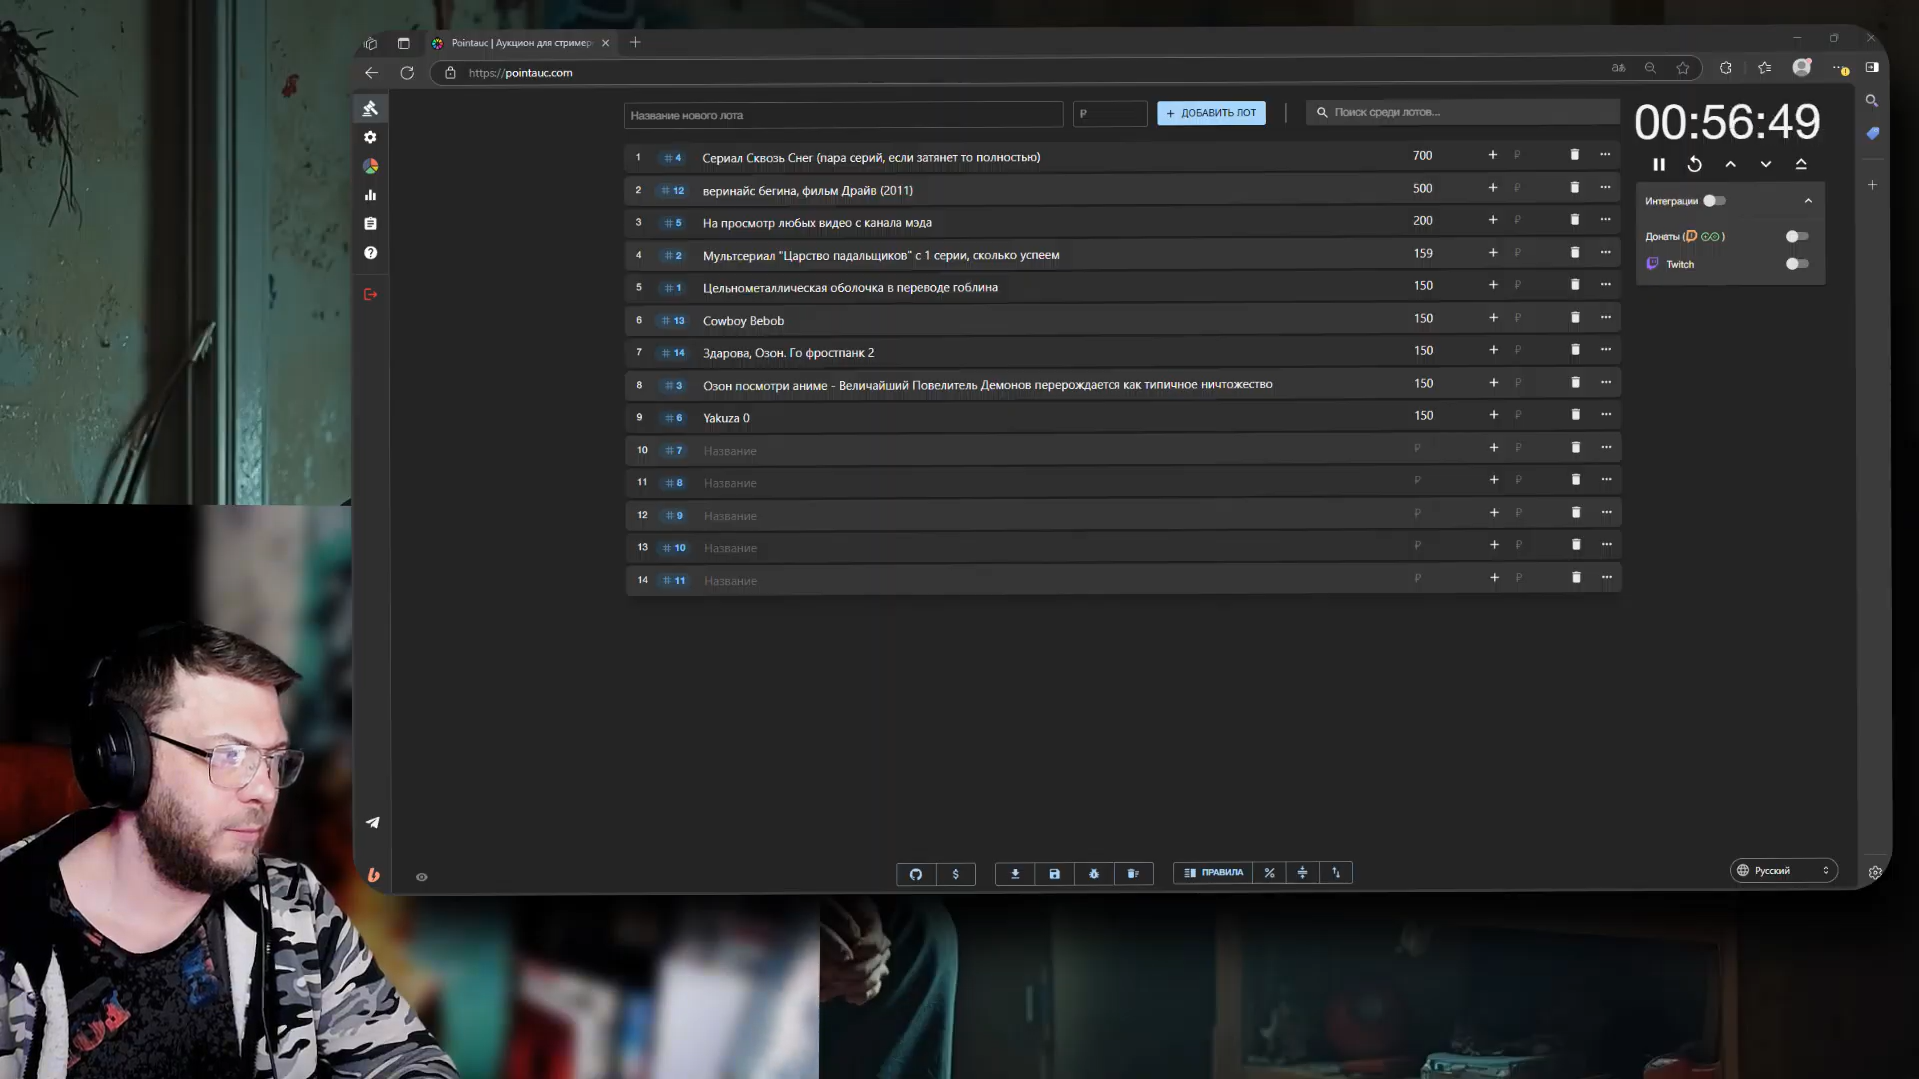Click the clear all lots trash icon

(1133, 873)
